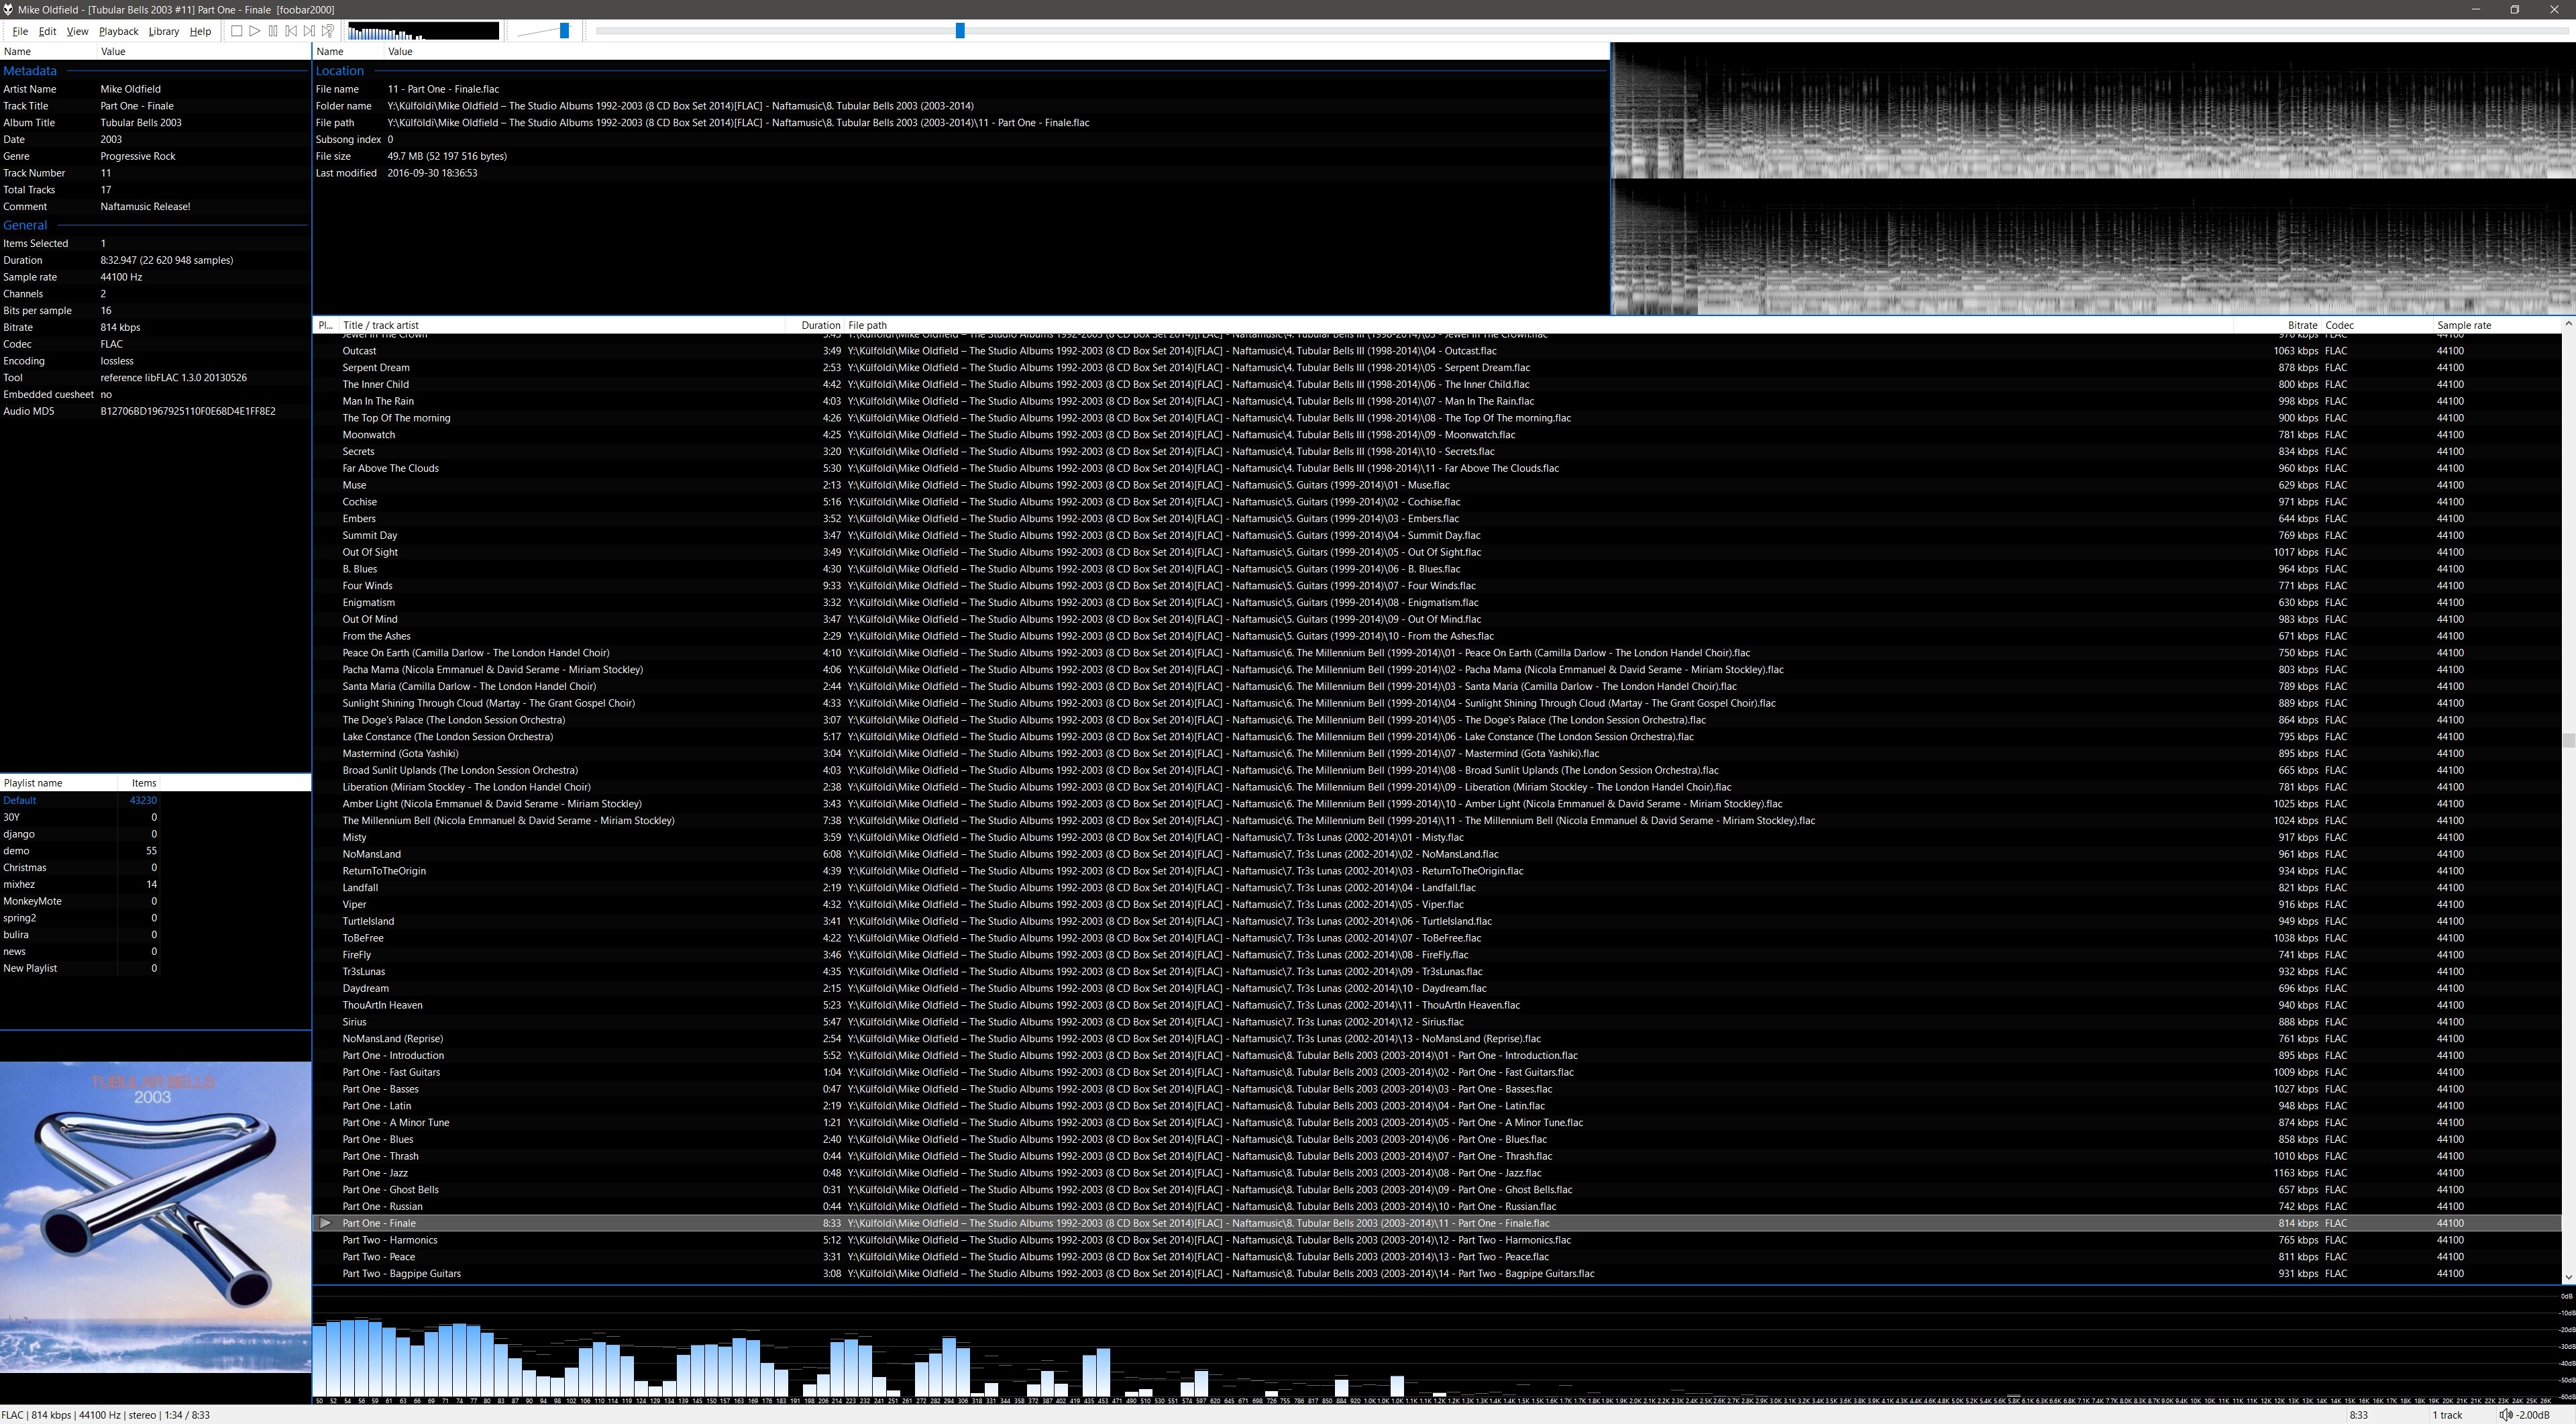
Task: Click the seek bar position handle
Action: [960, 31]
